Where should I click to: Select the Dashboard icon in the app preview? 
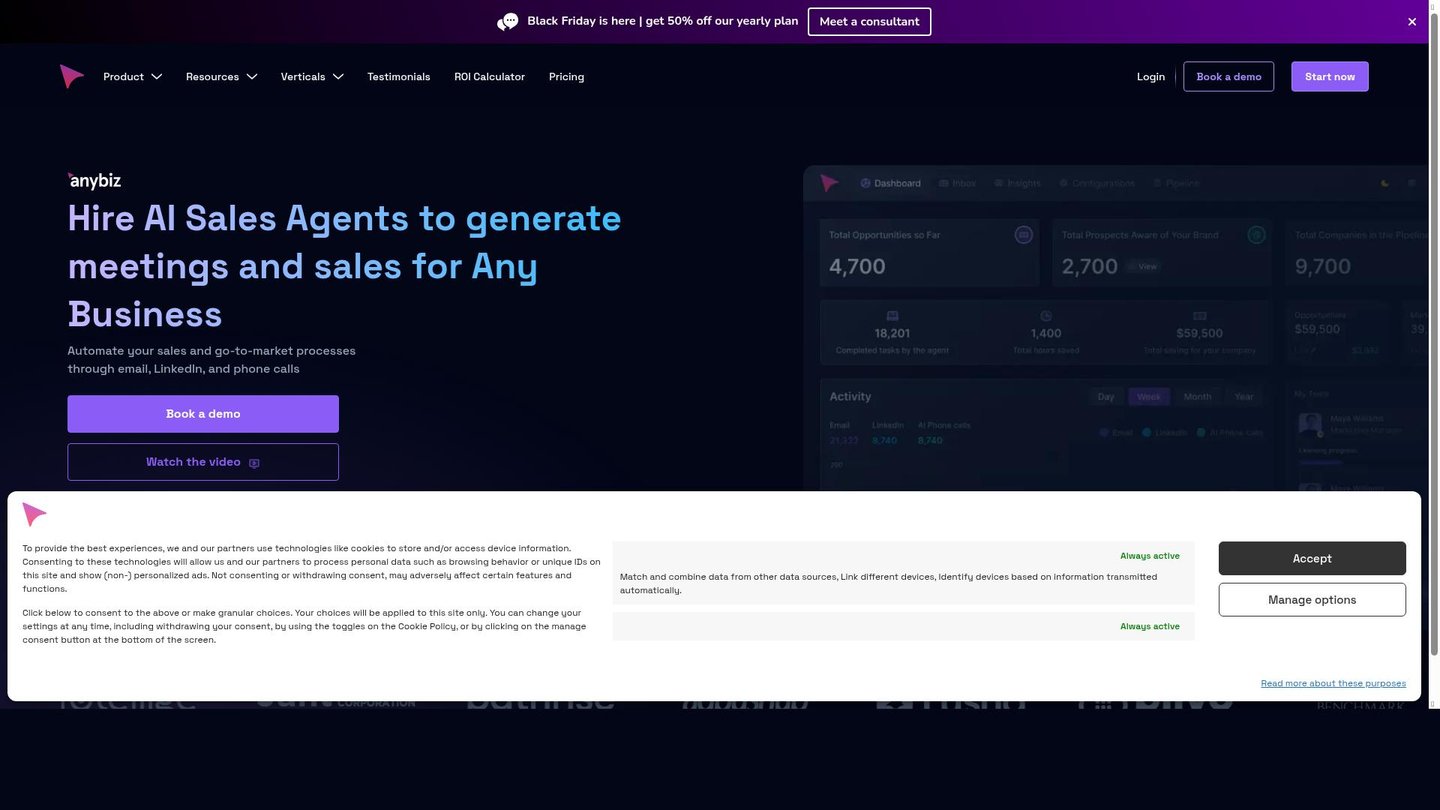[866, 183]
